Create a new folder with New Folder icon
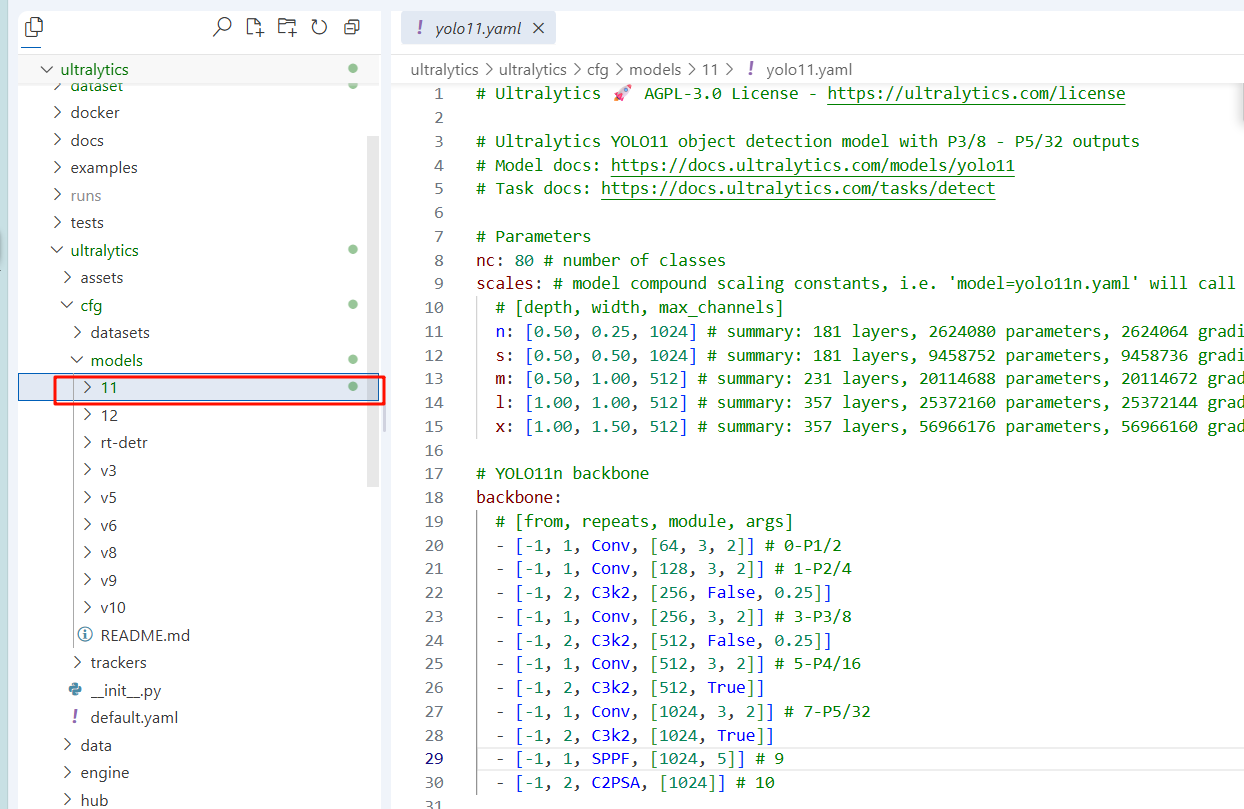This screenshot has height=809, width=1244. point(287,28)
